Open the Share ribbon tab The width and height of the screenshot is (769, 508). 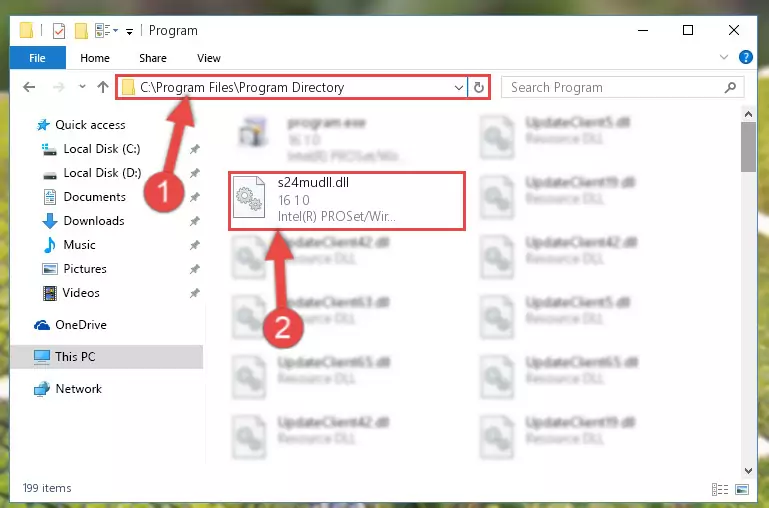click(x=153, y=58)
